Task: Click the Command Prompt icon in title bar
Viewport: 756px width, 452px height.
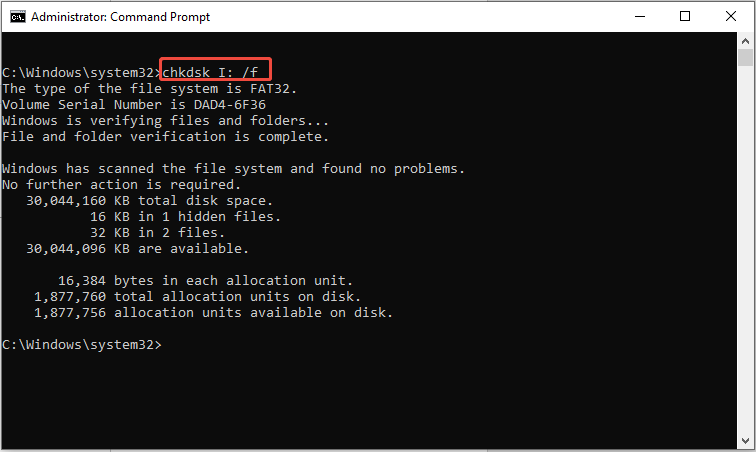Action: coord(16,17)
